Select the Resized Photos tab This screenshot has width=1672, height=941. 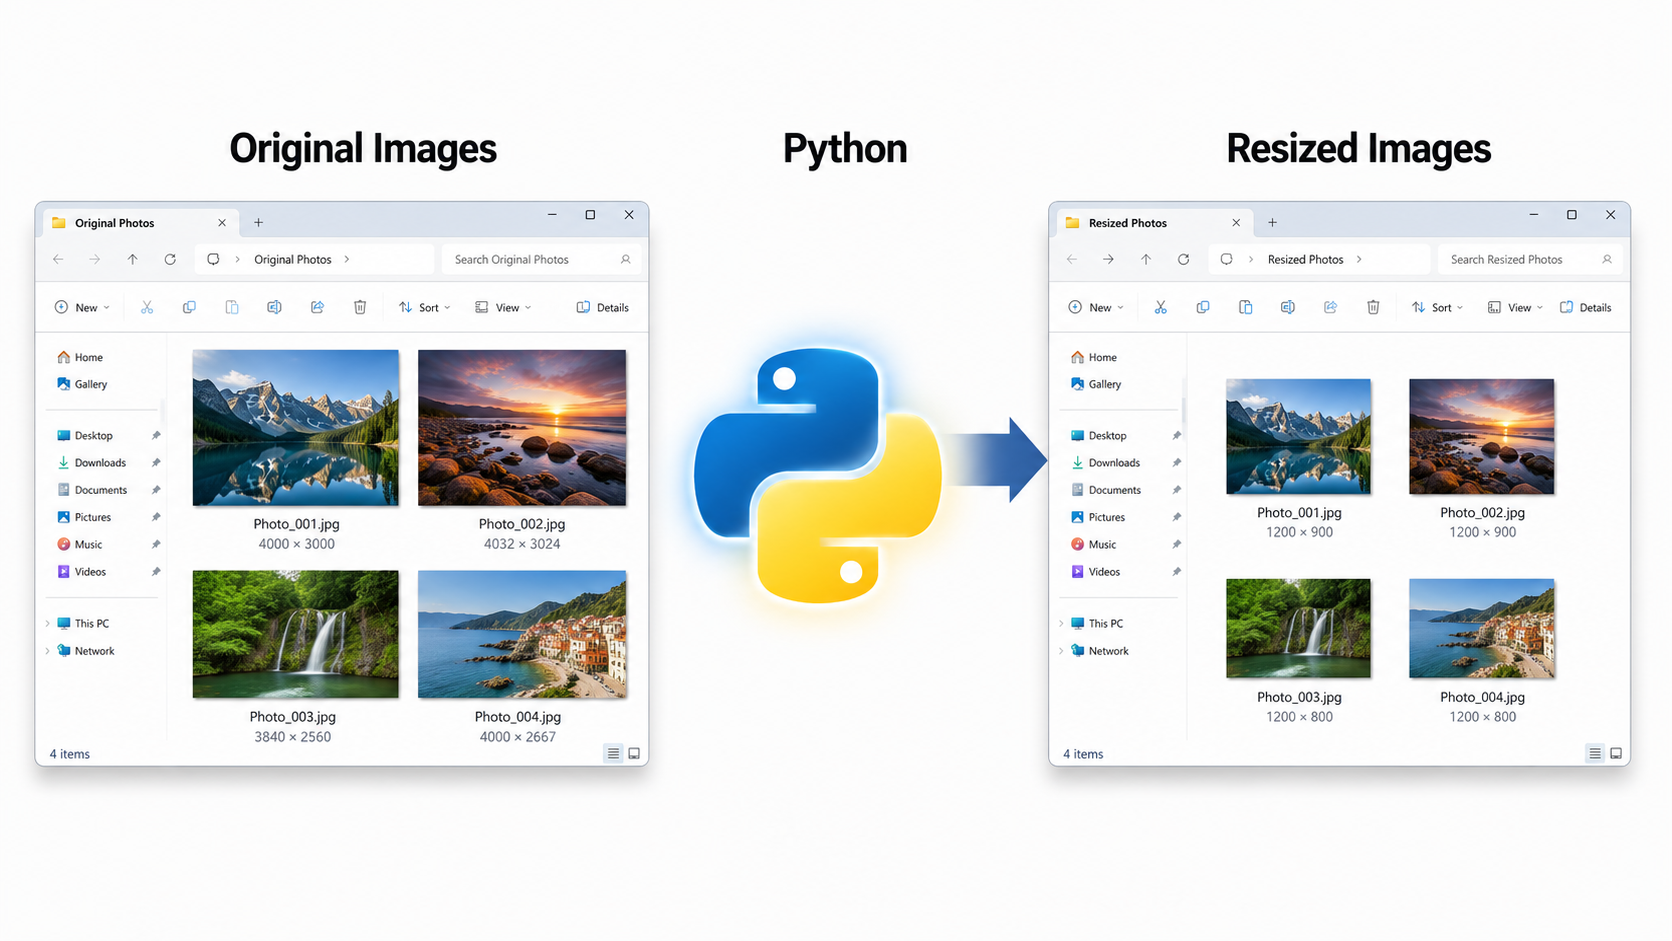coord(1154,222)
